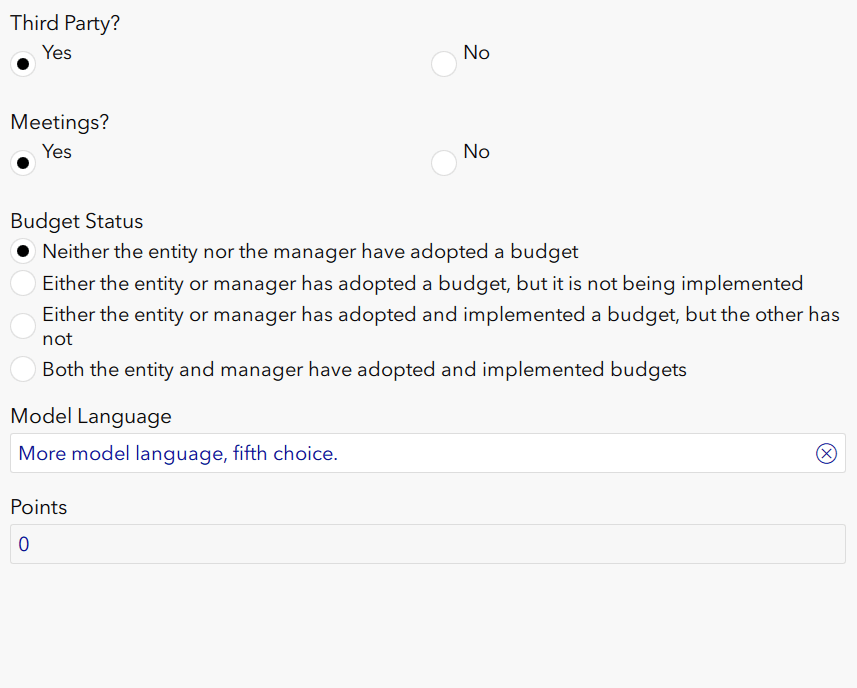
Task: Click the 'Both the entity and manager' option text
Action: [x=364, y=370]
